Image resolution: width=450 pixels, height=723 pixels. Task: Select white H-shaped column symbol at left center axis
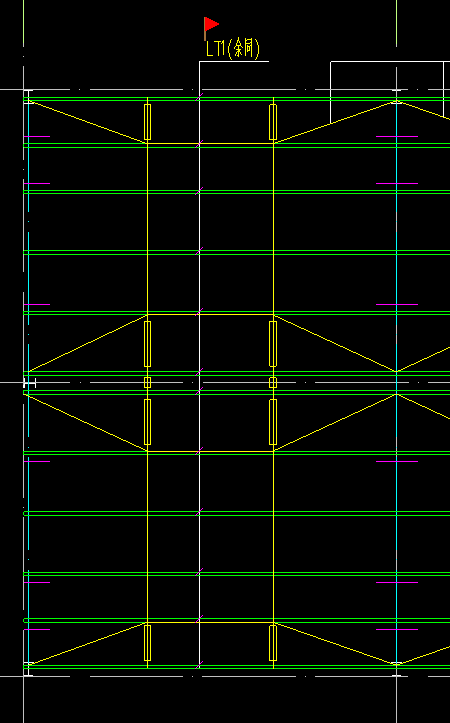coord(30,382)
